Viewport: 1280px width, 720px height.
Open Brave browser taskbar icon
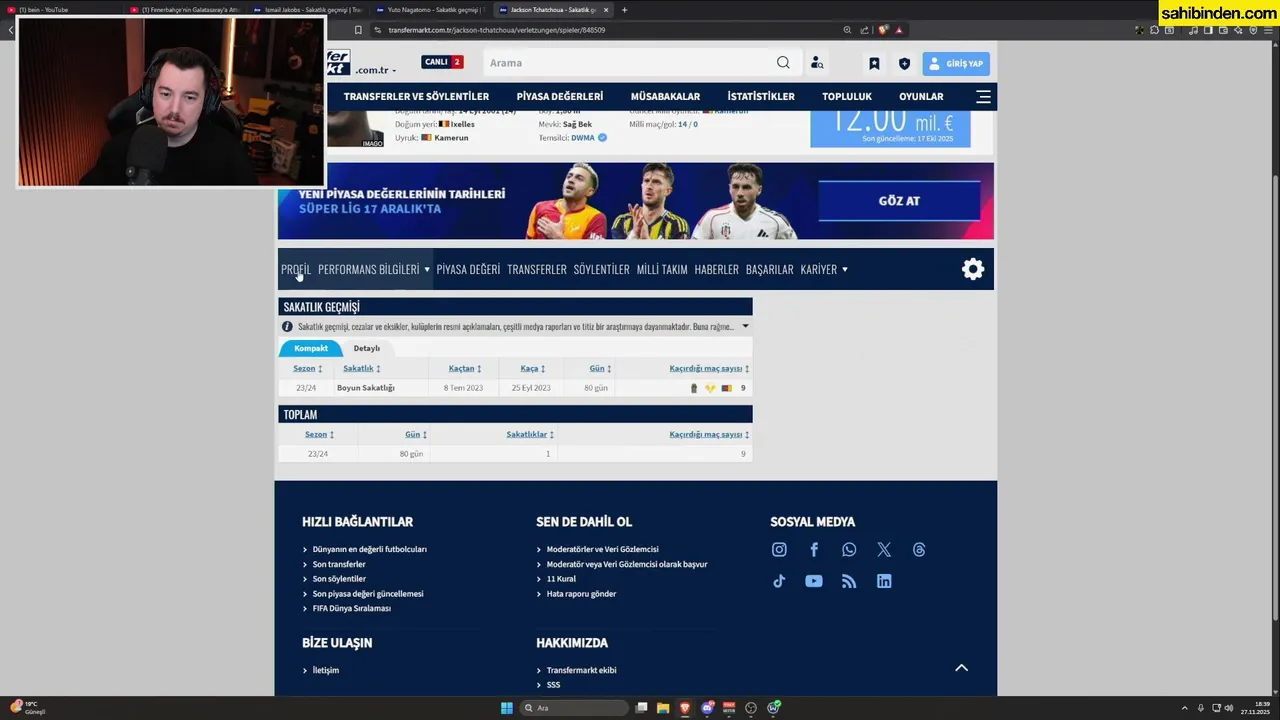(x=685, y=708)
